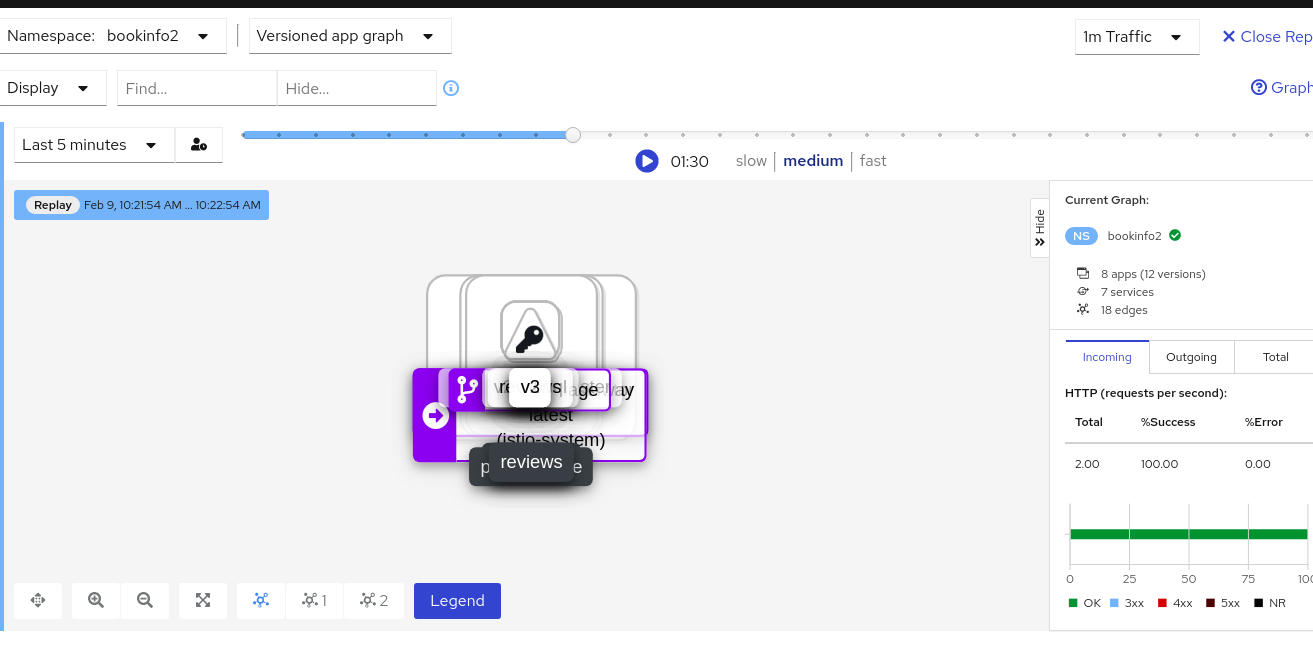This screenshot has width=1313, height=662.
Task: Switch to the Total tab
Action: click(1275, 357)
